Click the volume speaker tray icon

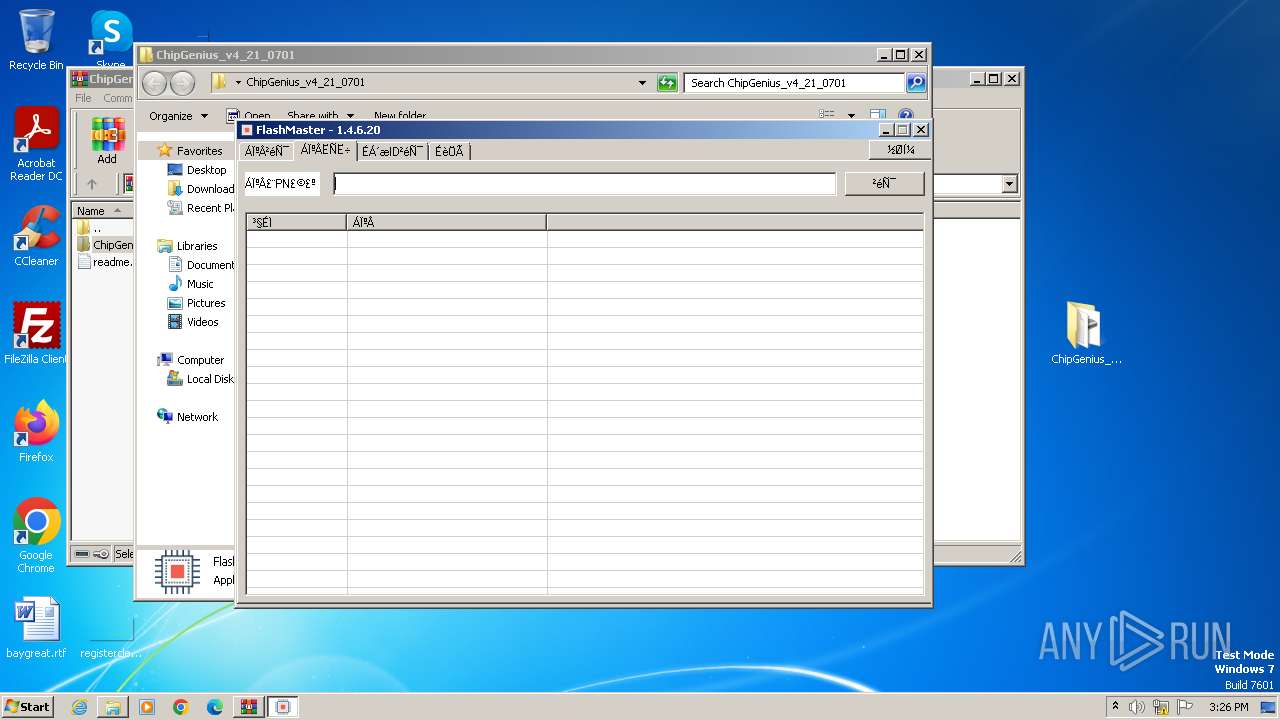pos(1137,707)
